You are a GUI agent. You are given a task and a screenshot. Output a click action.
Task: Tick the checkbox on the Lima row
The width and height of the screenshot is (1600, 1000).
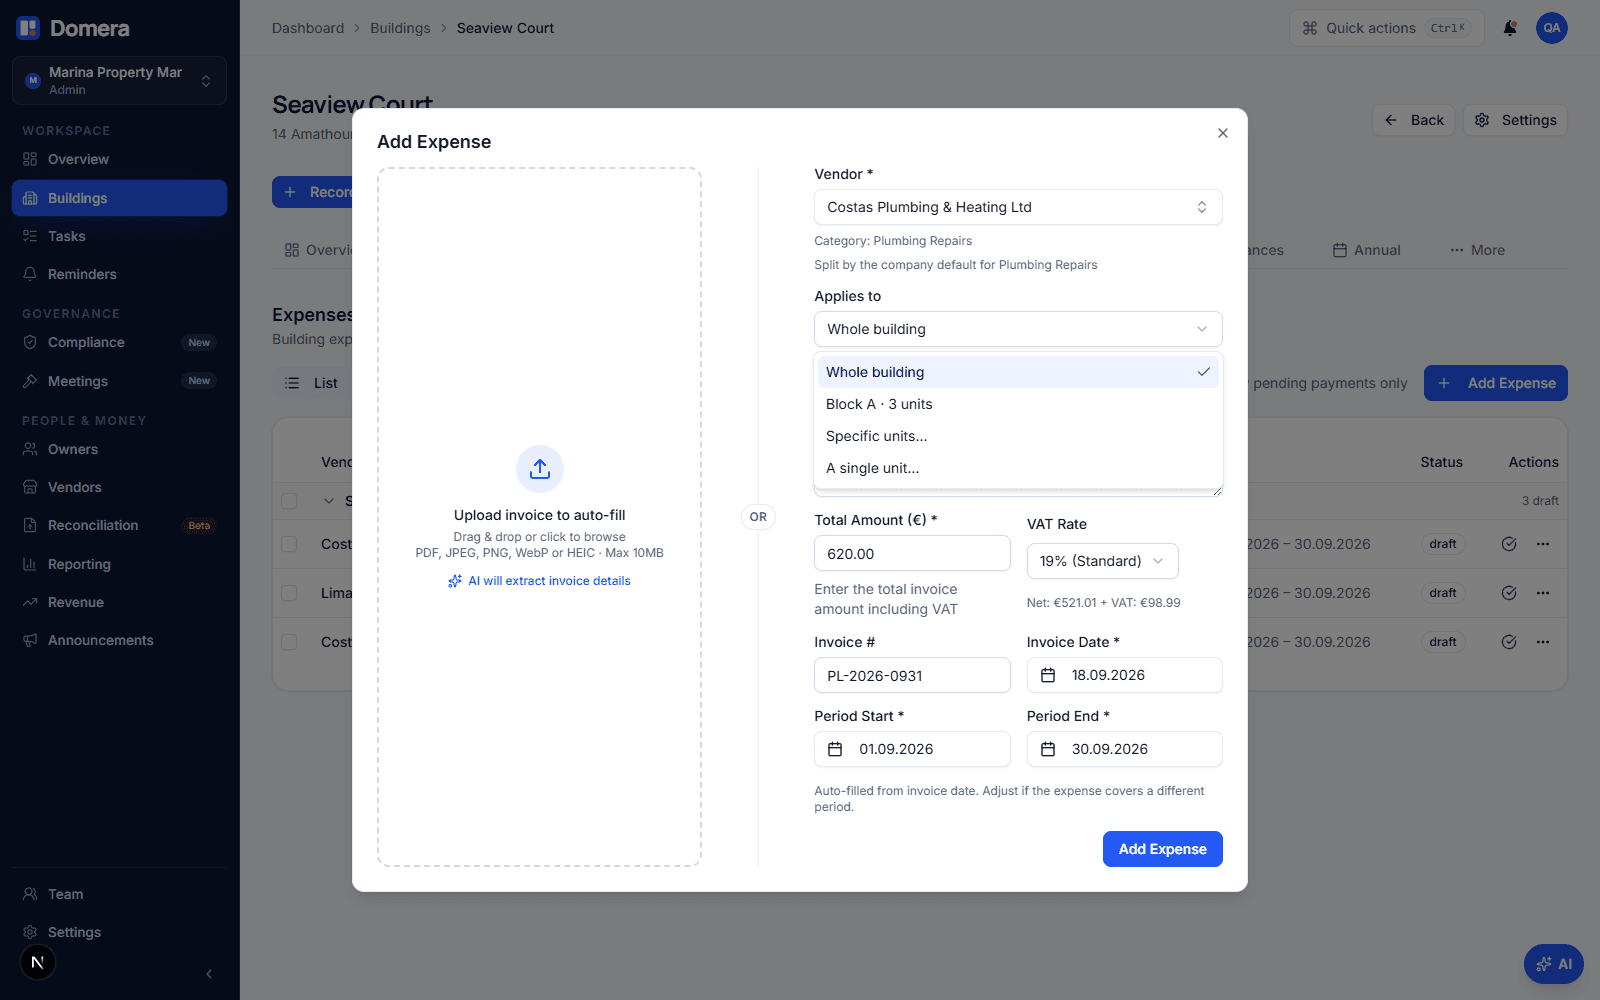click(x=289, y=593)
